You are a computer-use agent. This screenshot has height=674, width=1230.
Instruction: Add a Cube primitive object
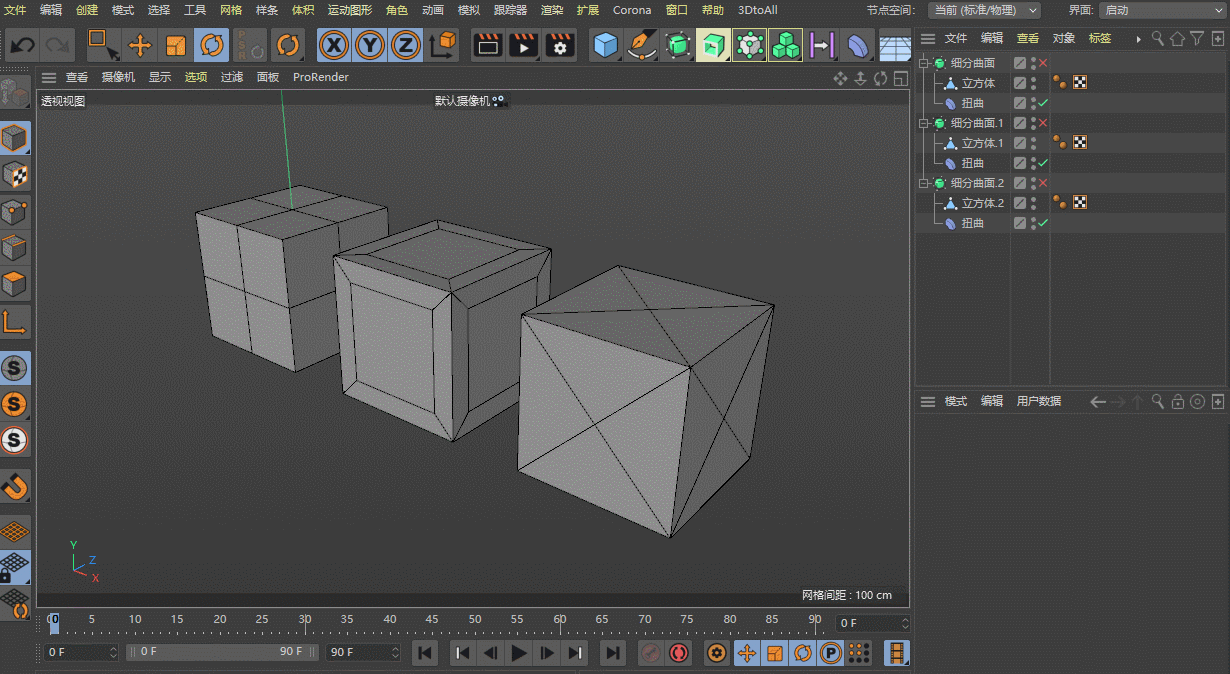point(604,46)
